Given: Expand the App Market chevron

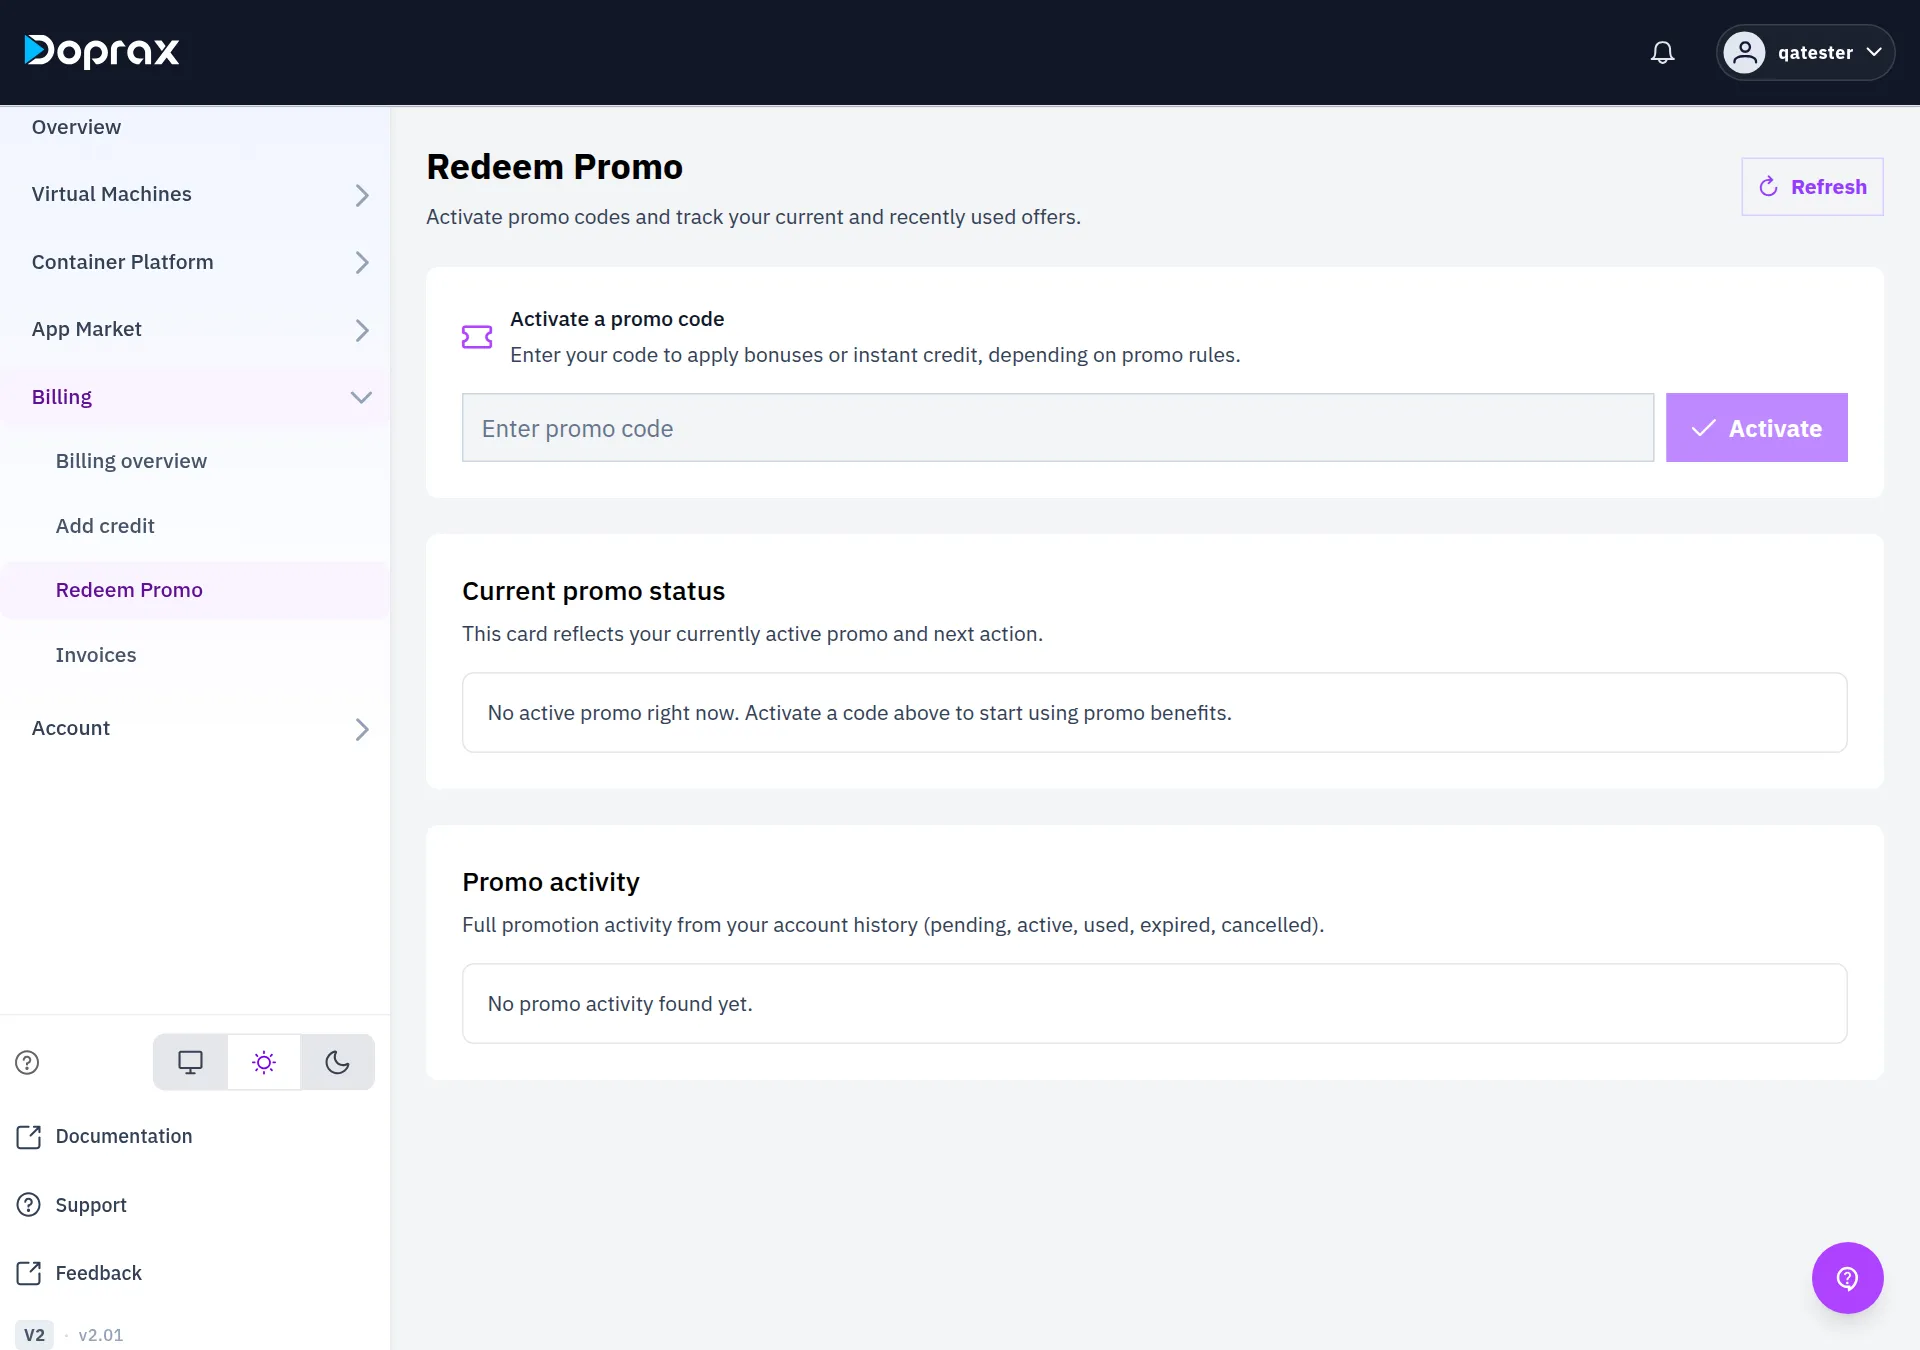Looking at the screenshot, I should 362,330.
